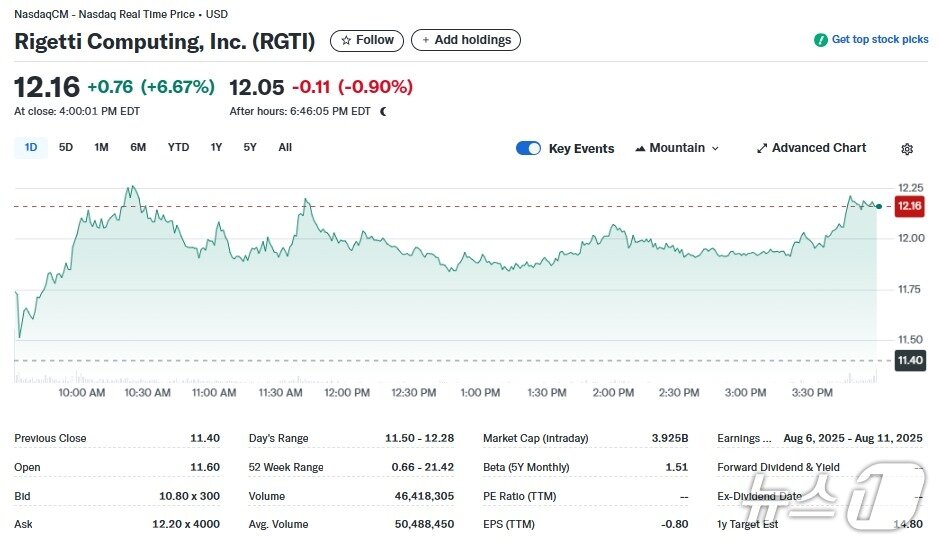Switch to the 5D time range
This screenshot has width=939, height=544.
[66, 147]
